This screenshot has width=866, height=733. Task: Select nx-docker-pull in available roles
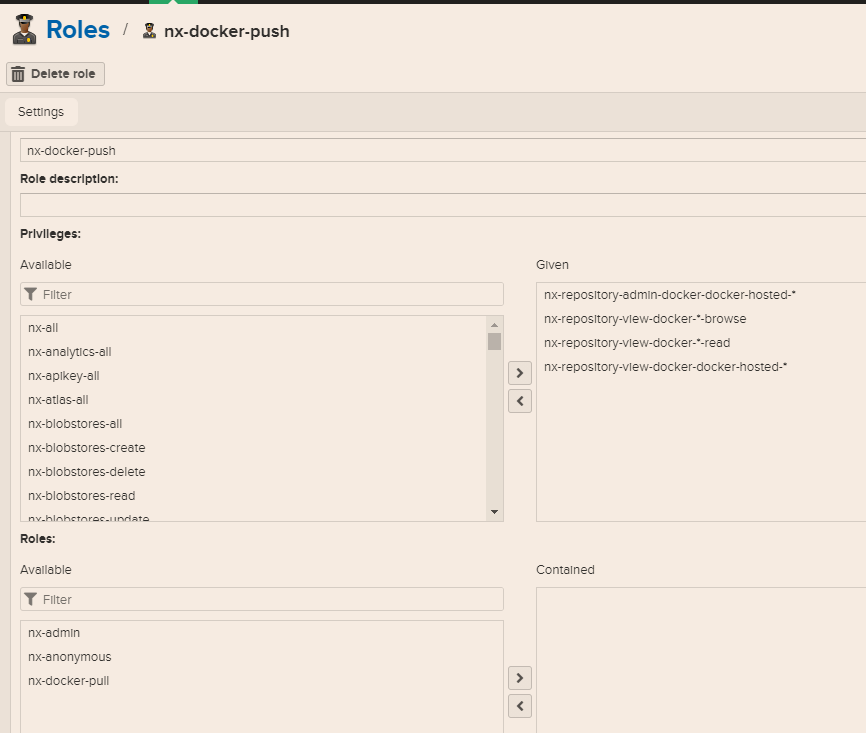coord(69,681)
